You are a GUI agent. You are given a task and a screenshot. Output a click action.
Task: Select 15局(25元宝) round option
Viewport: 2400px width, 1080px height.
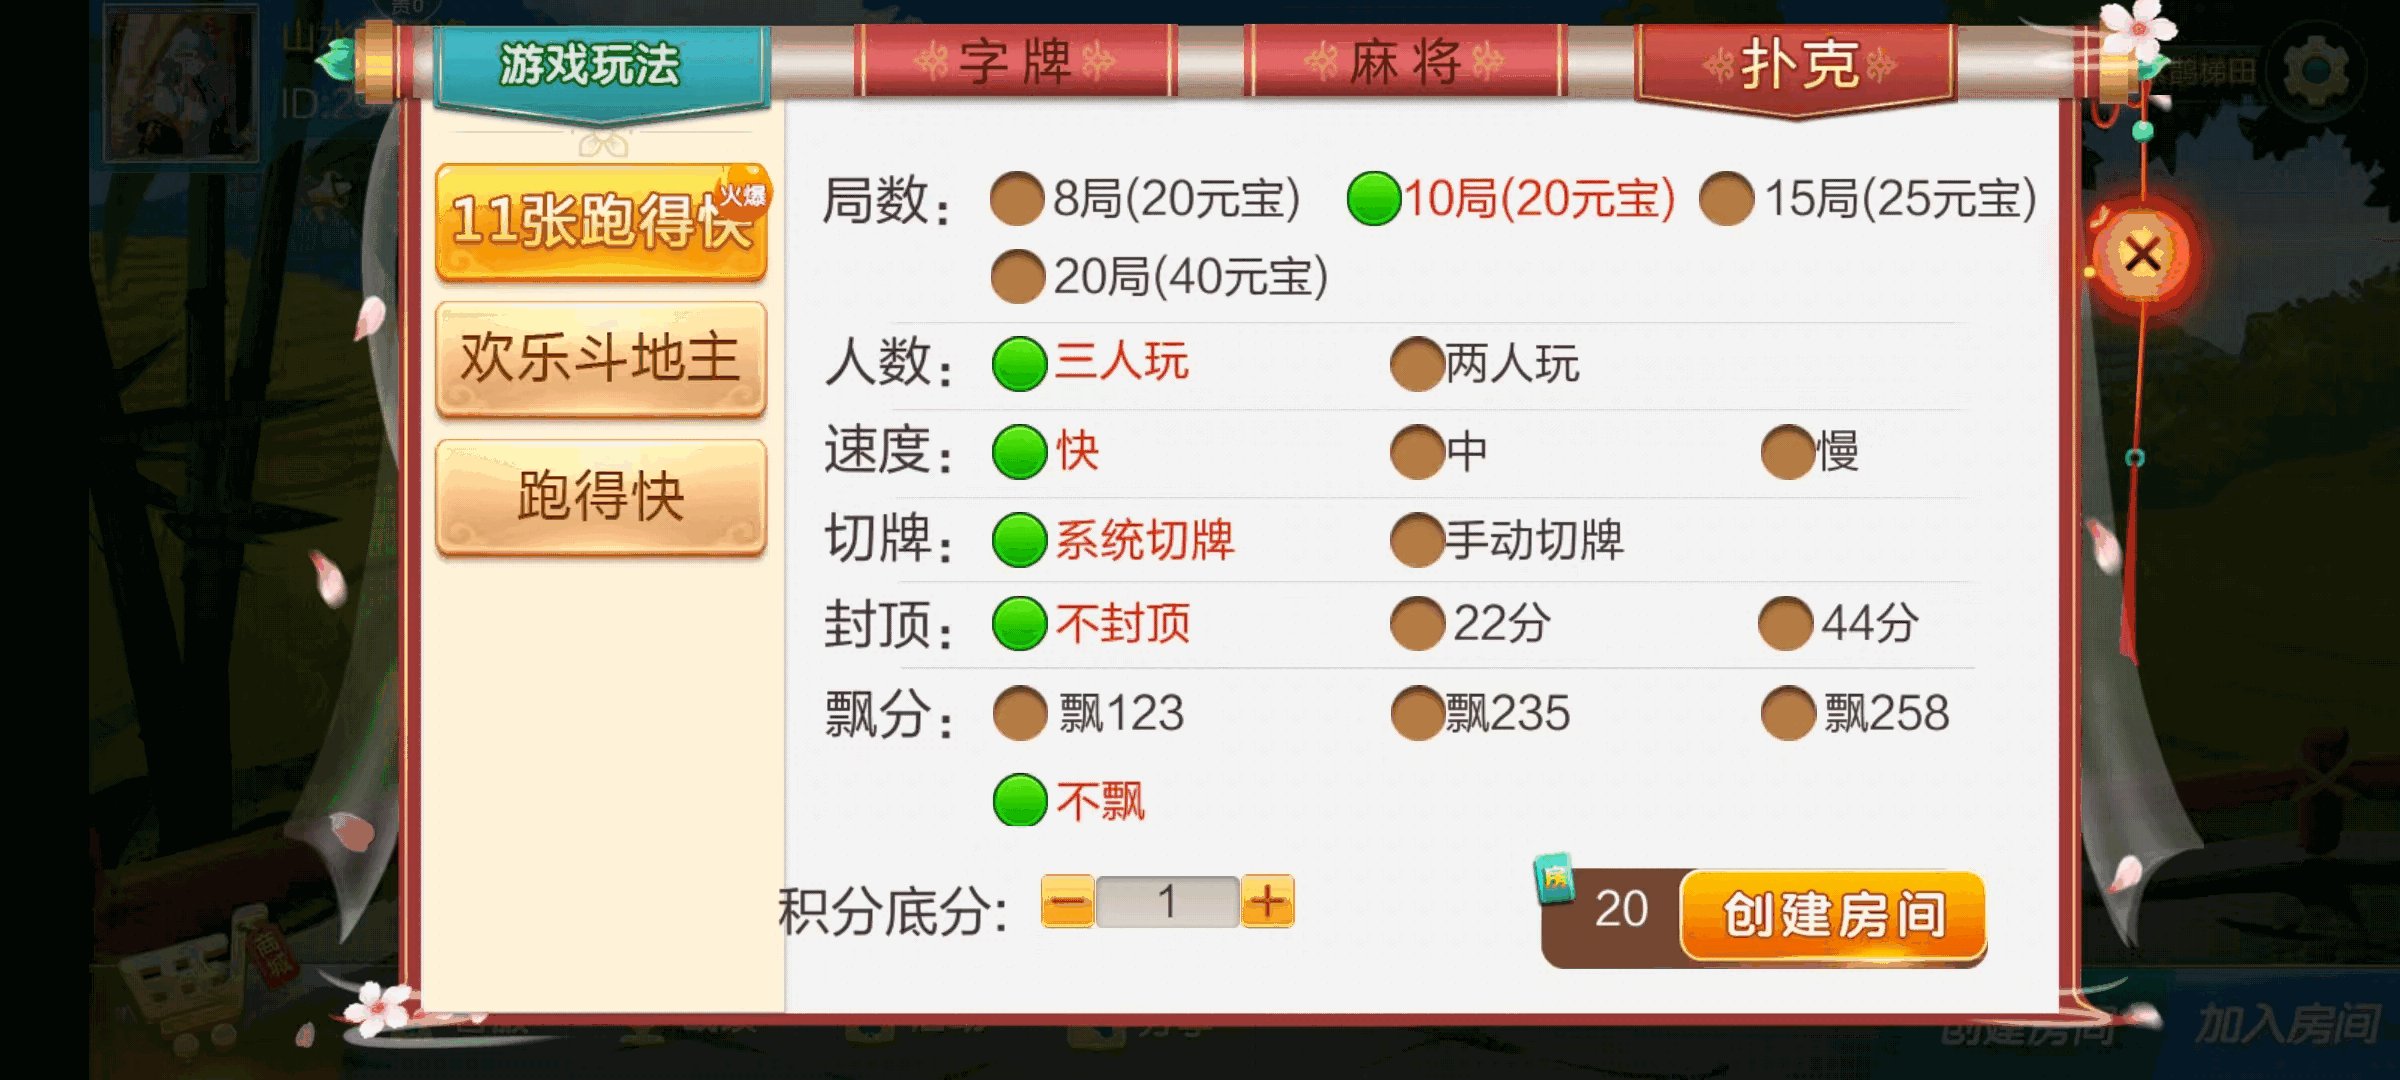click(x=1868, y=198)
